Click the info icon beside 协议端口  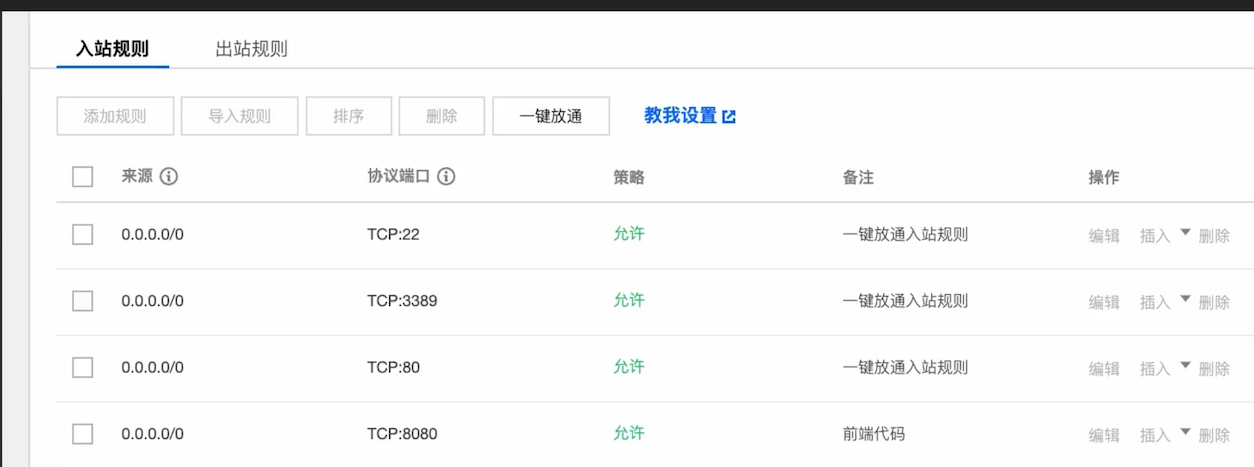coord(446,177)
